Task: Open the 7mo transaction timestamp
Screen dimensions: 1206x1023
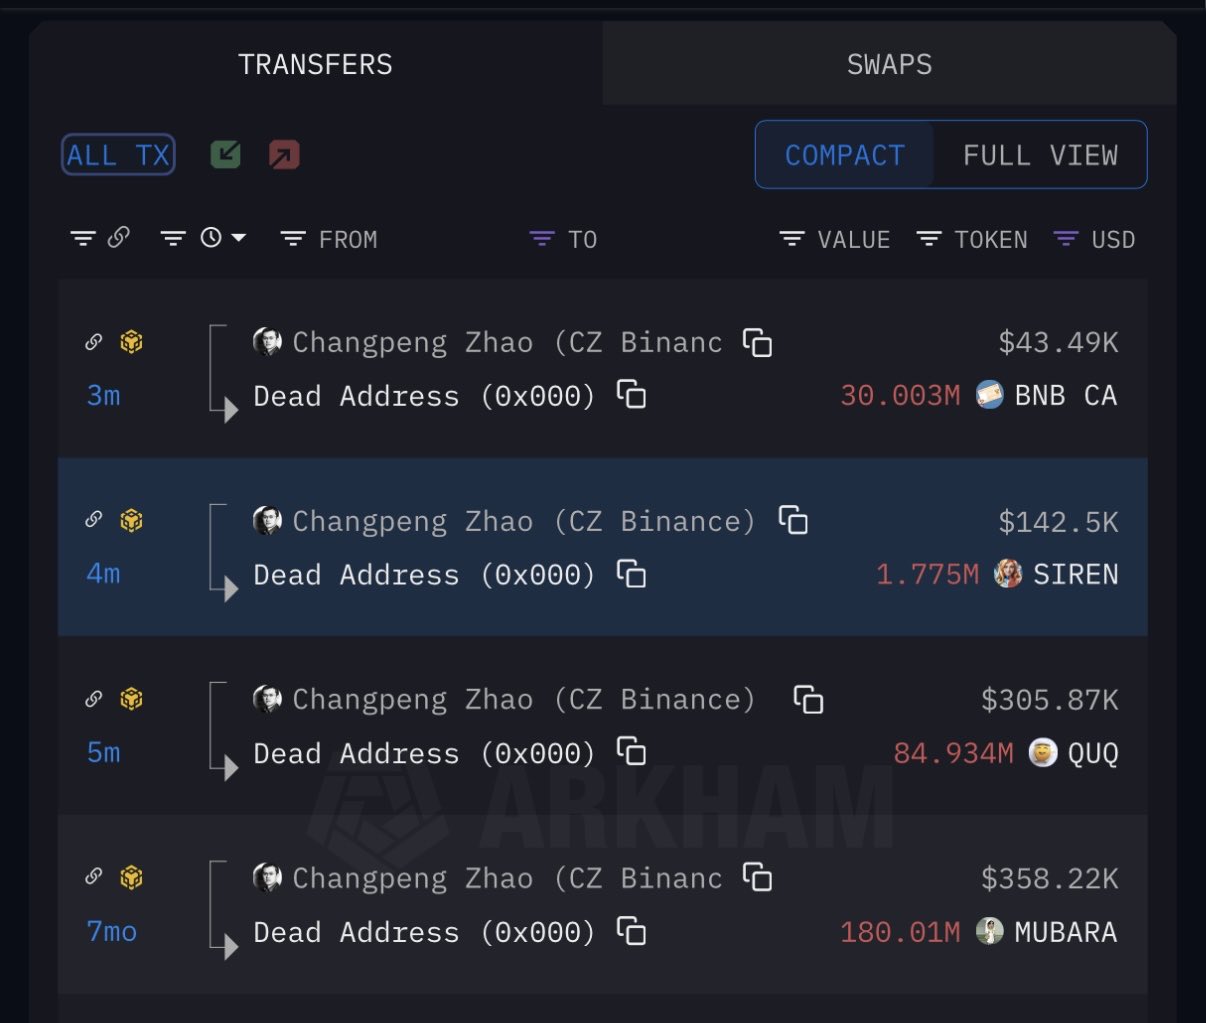Action: click(x=111, y=931)
